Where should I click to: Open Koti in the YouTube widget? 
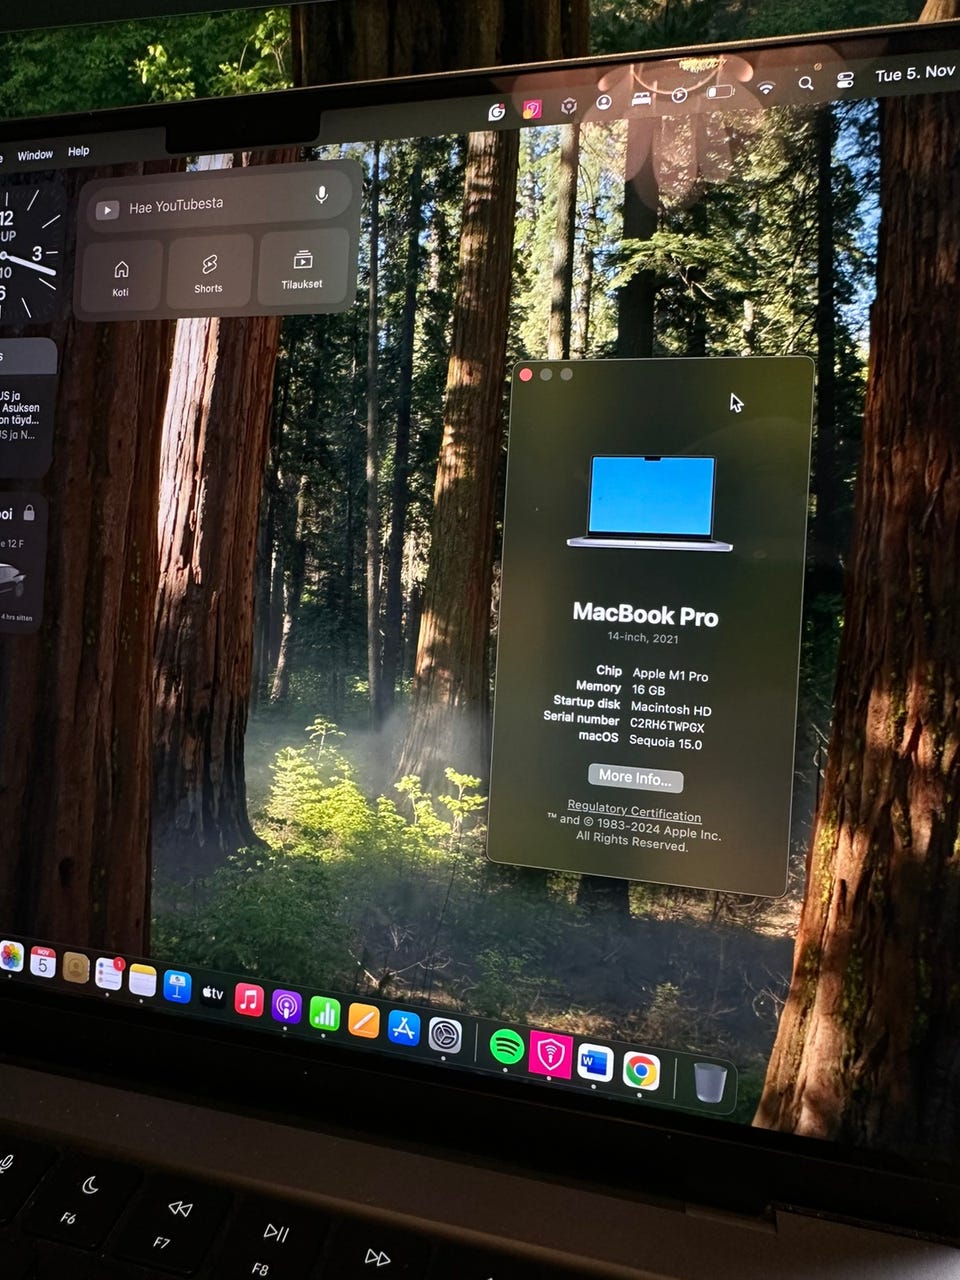pyautogui.click(x=121, y=276)
